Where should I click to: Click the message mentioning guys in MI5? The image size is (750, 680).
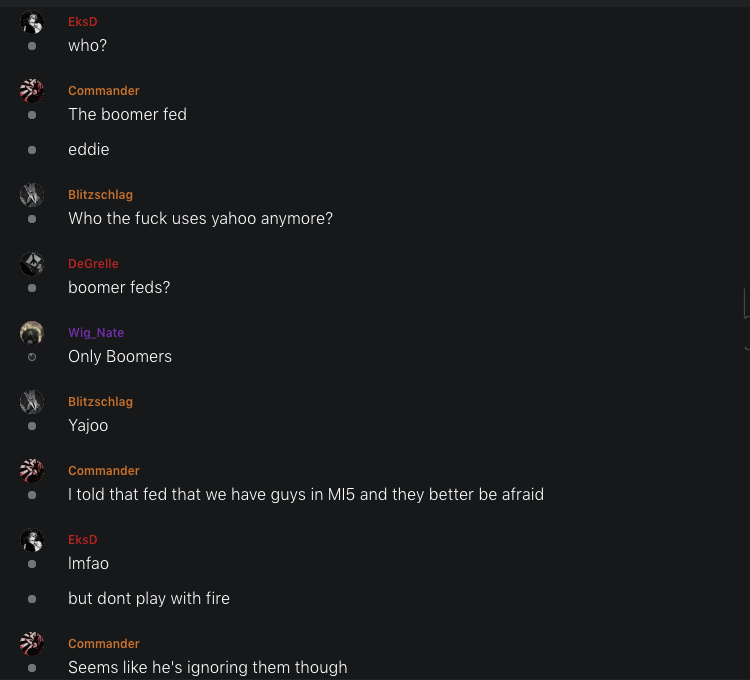[306, 495]
